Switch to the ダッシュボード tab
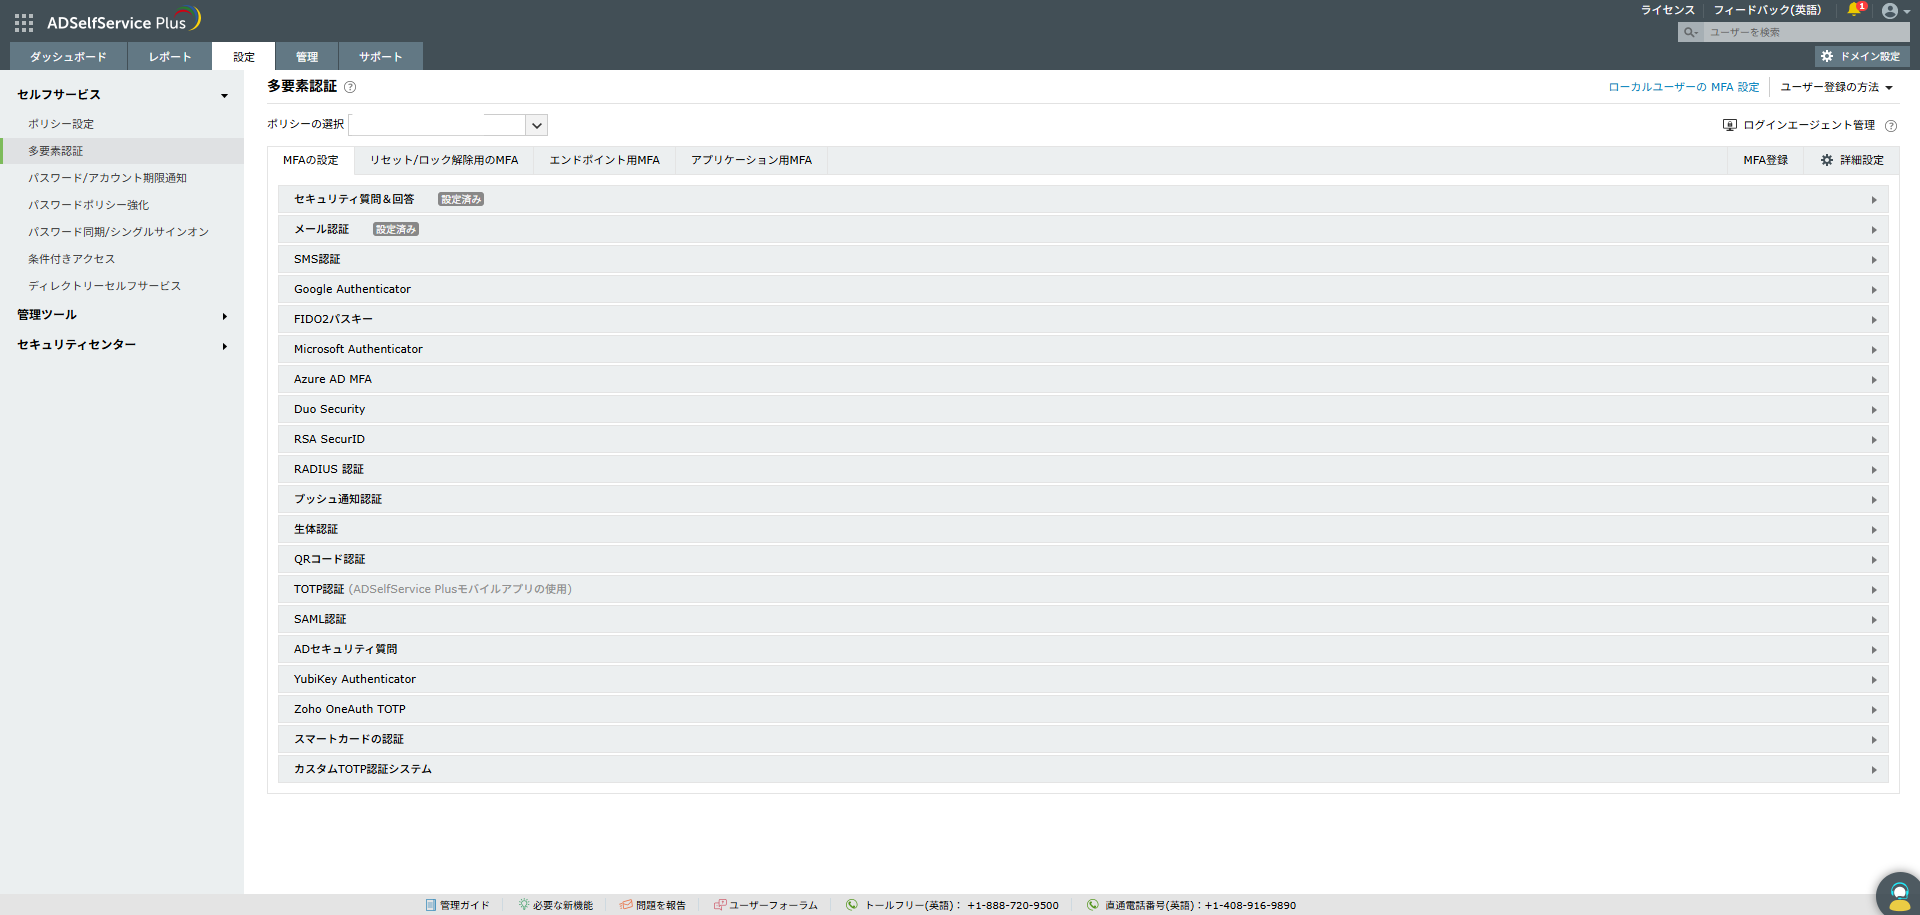1920x915 pixels. point(68,57)
